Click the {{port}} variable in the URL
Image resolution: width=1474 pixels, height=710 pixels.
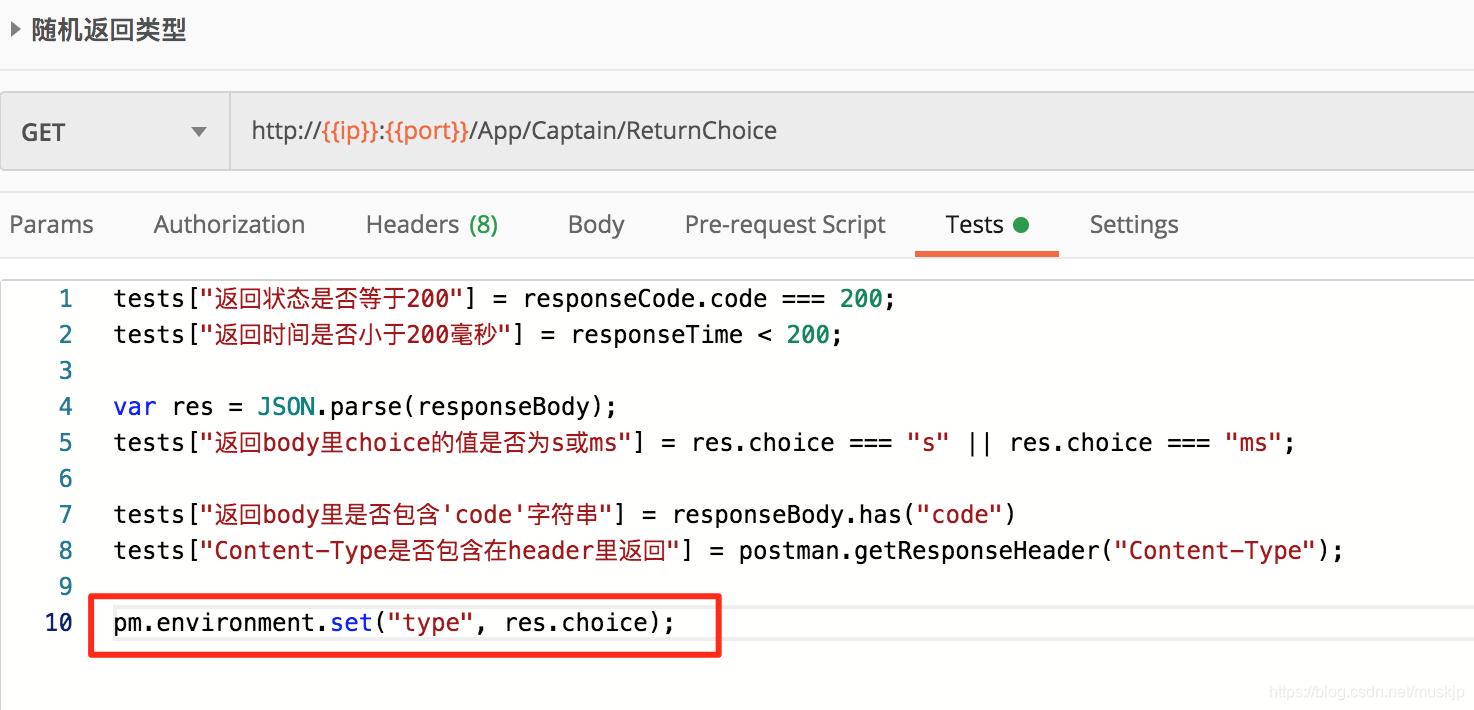click(x=427, y=131)
